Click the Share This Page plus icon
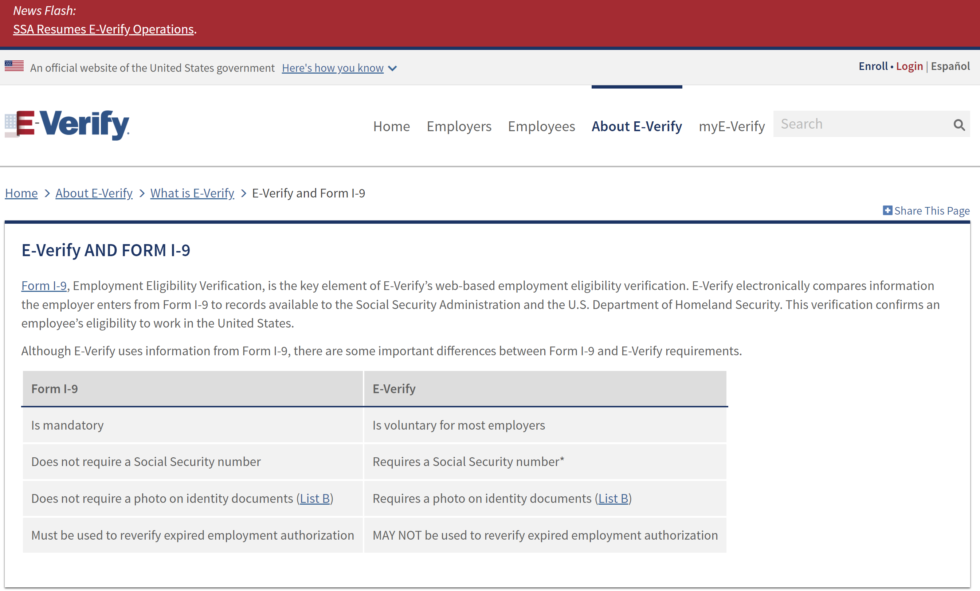 [x=888, y=211]
